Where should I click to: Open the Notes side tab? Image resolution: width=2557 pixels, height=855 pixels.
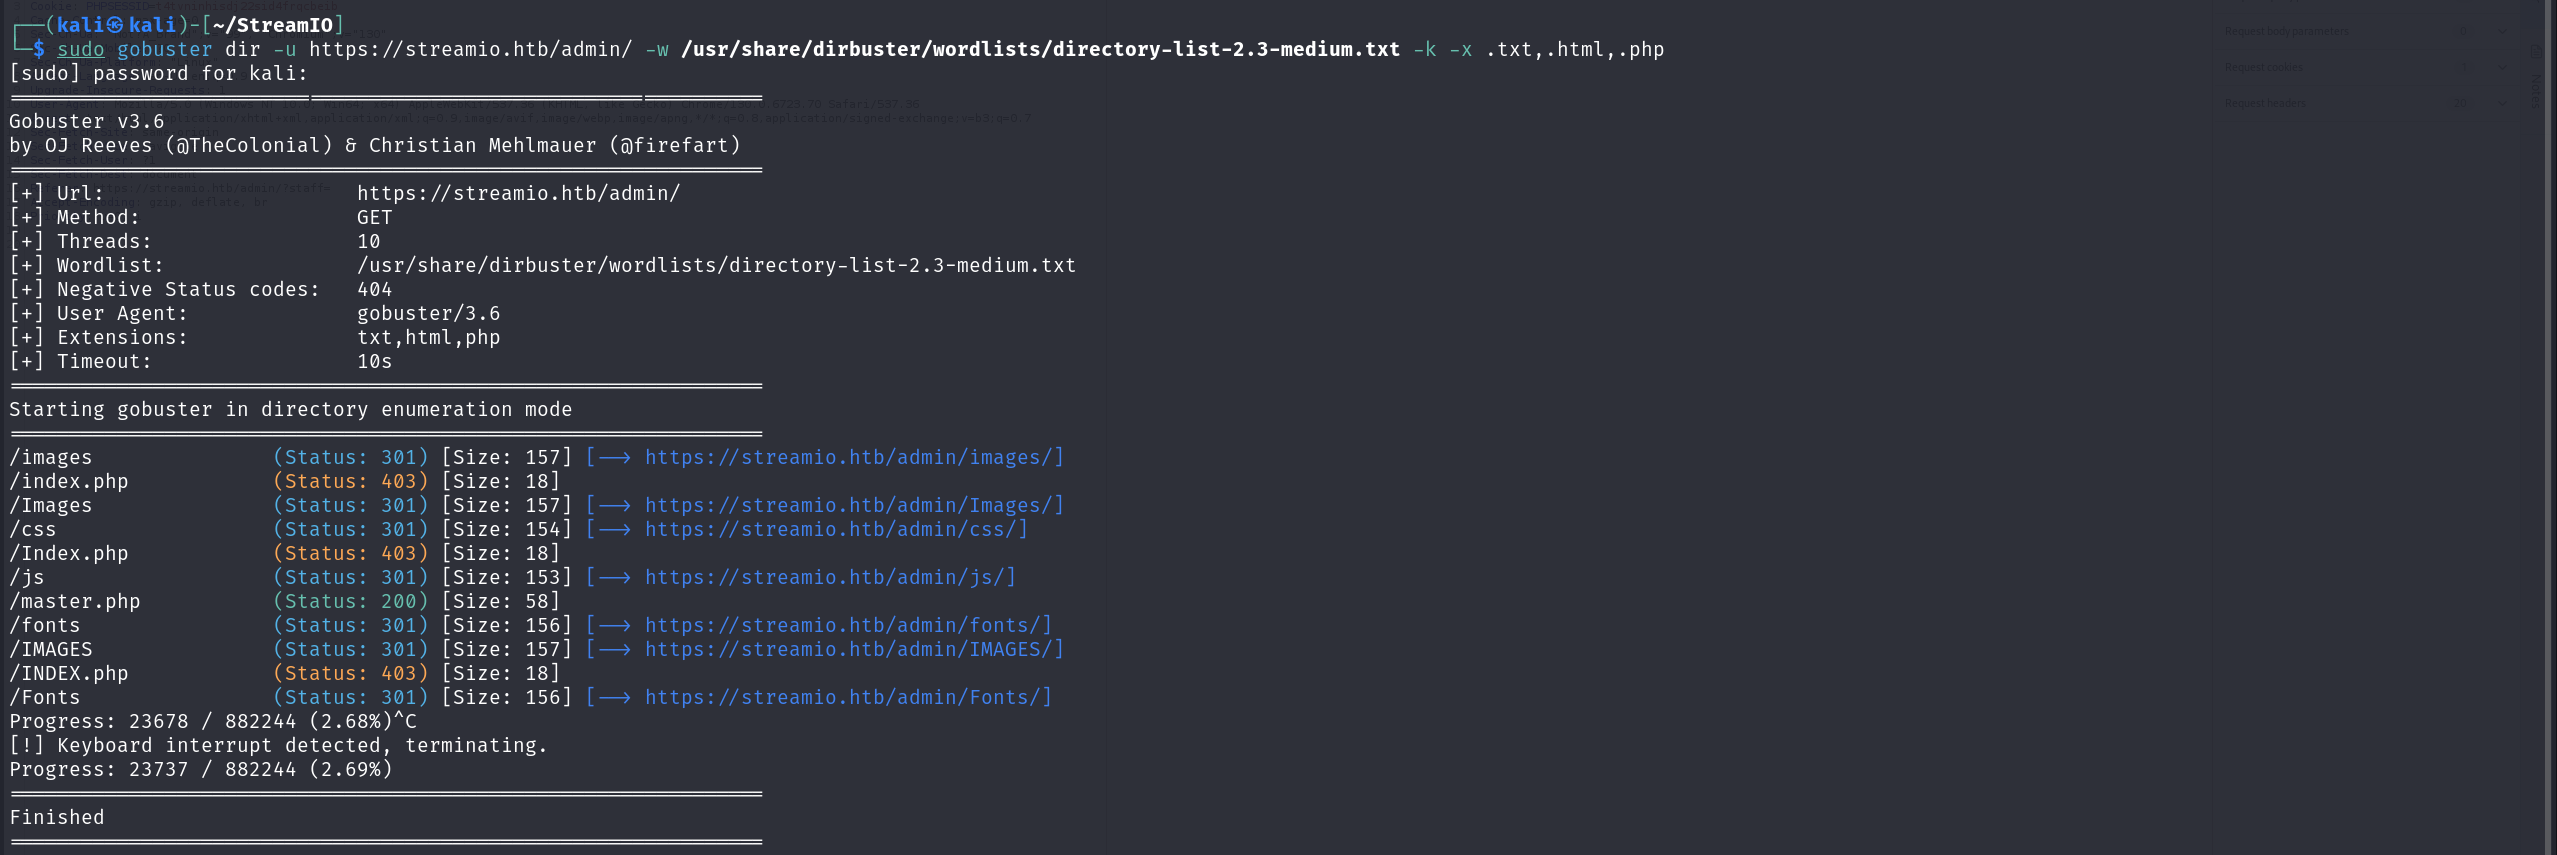(2535, 90)
